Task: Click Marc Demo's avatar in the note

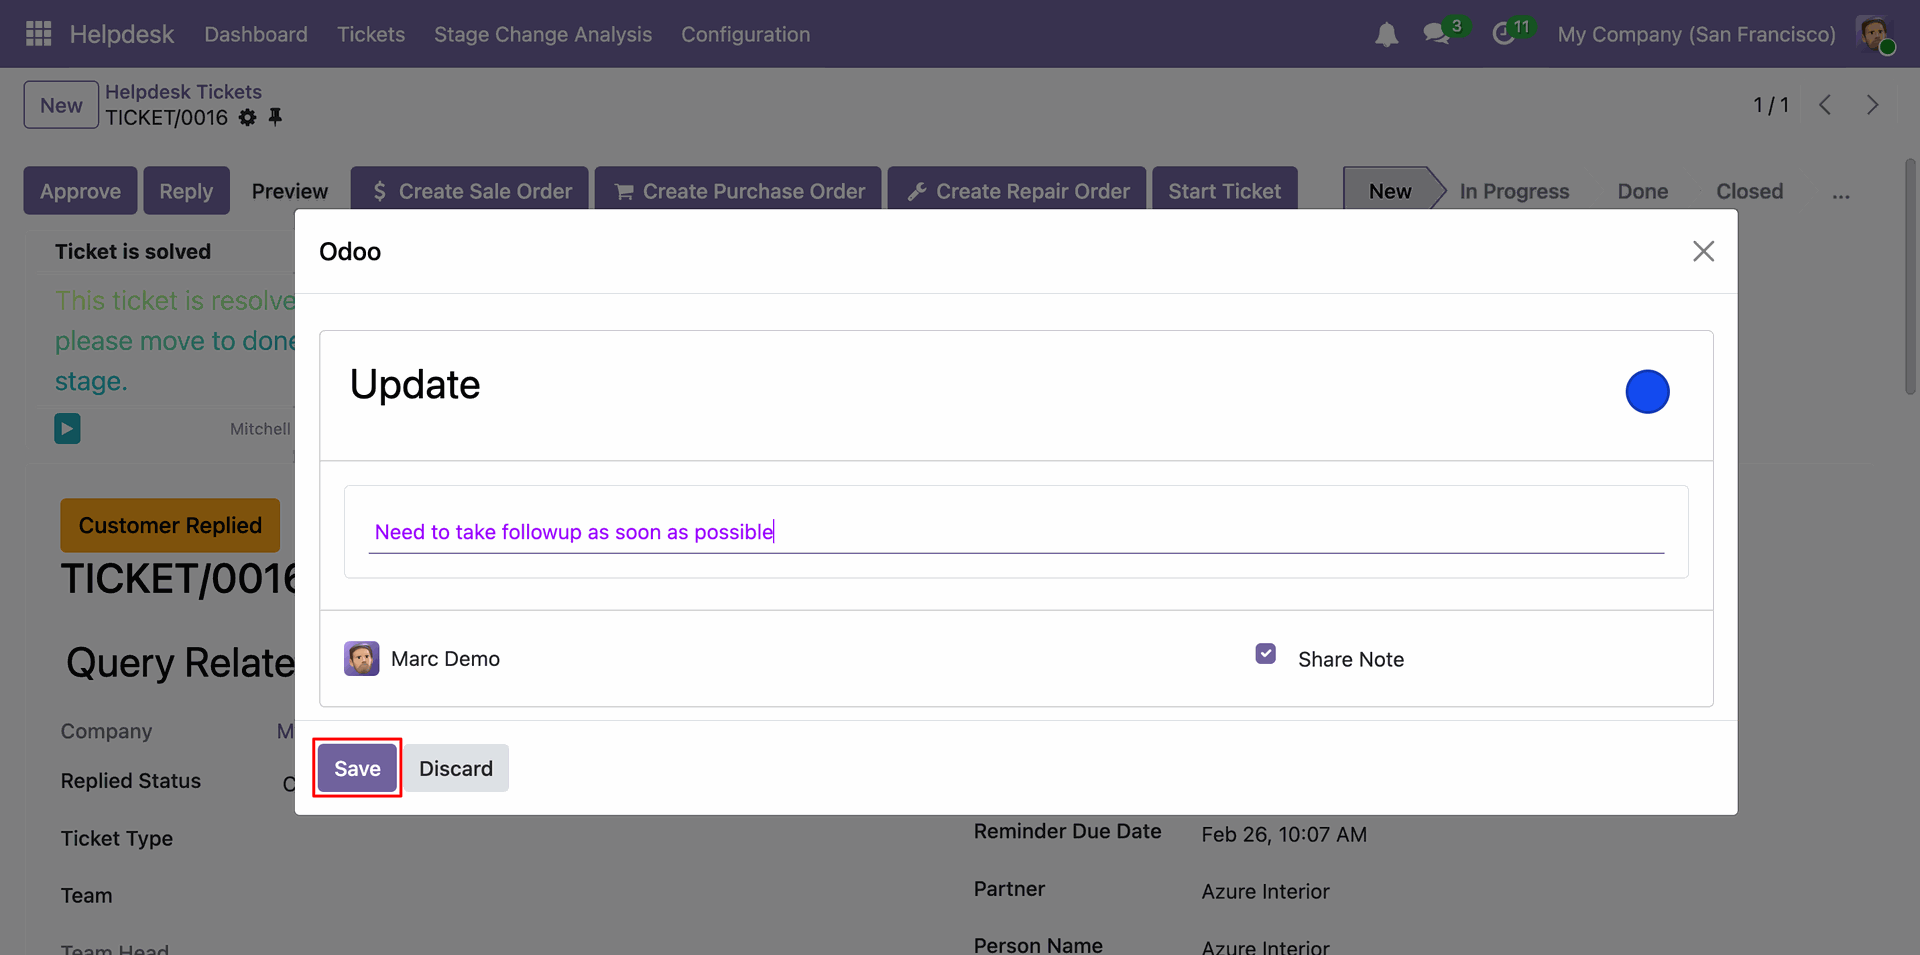Action: point(362,659)
